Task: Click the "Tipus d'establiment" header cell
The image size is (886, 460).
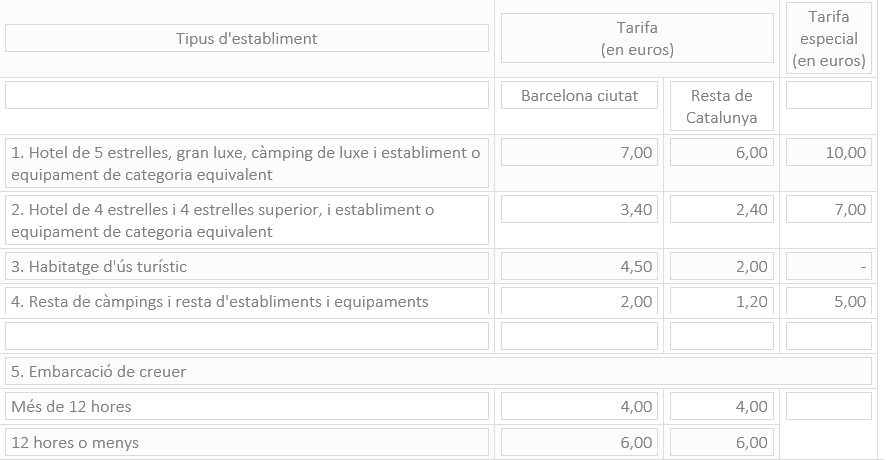Action: 247,39
